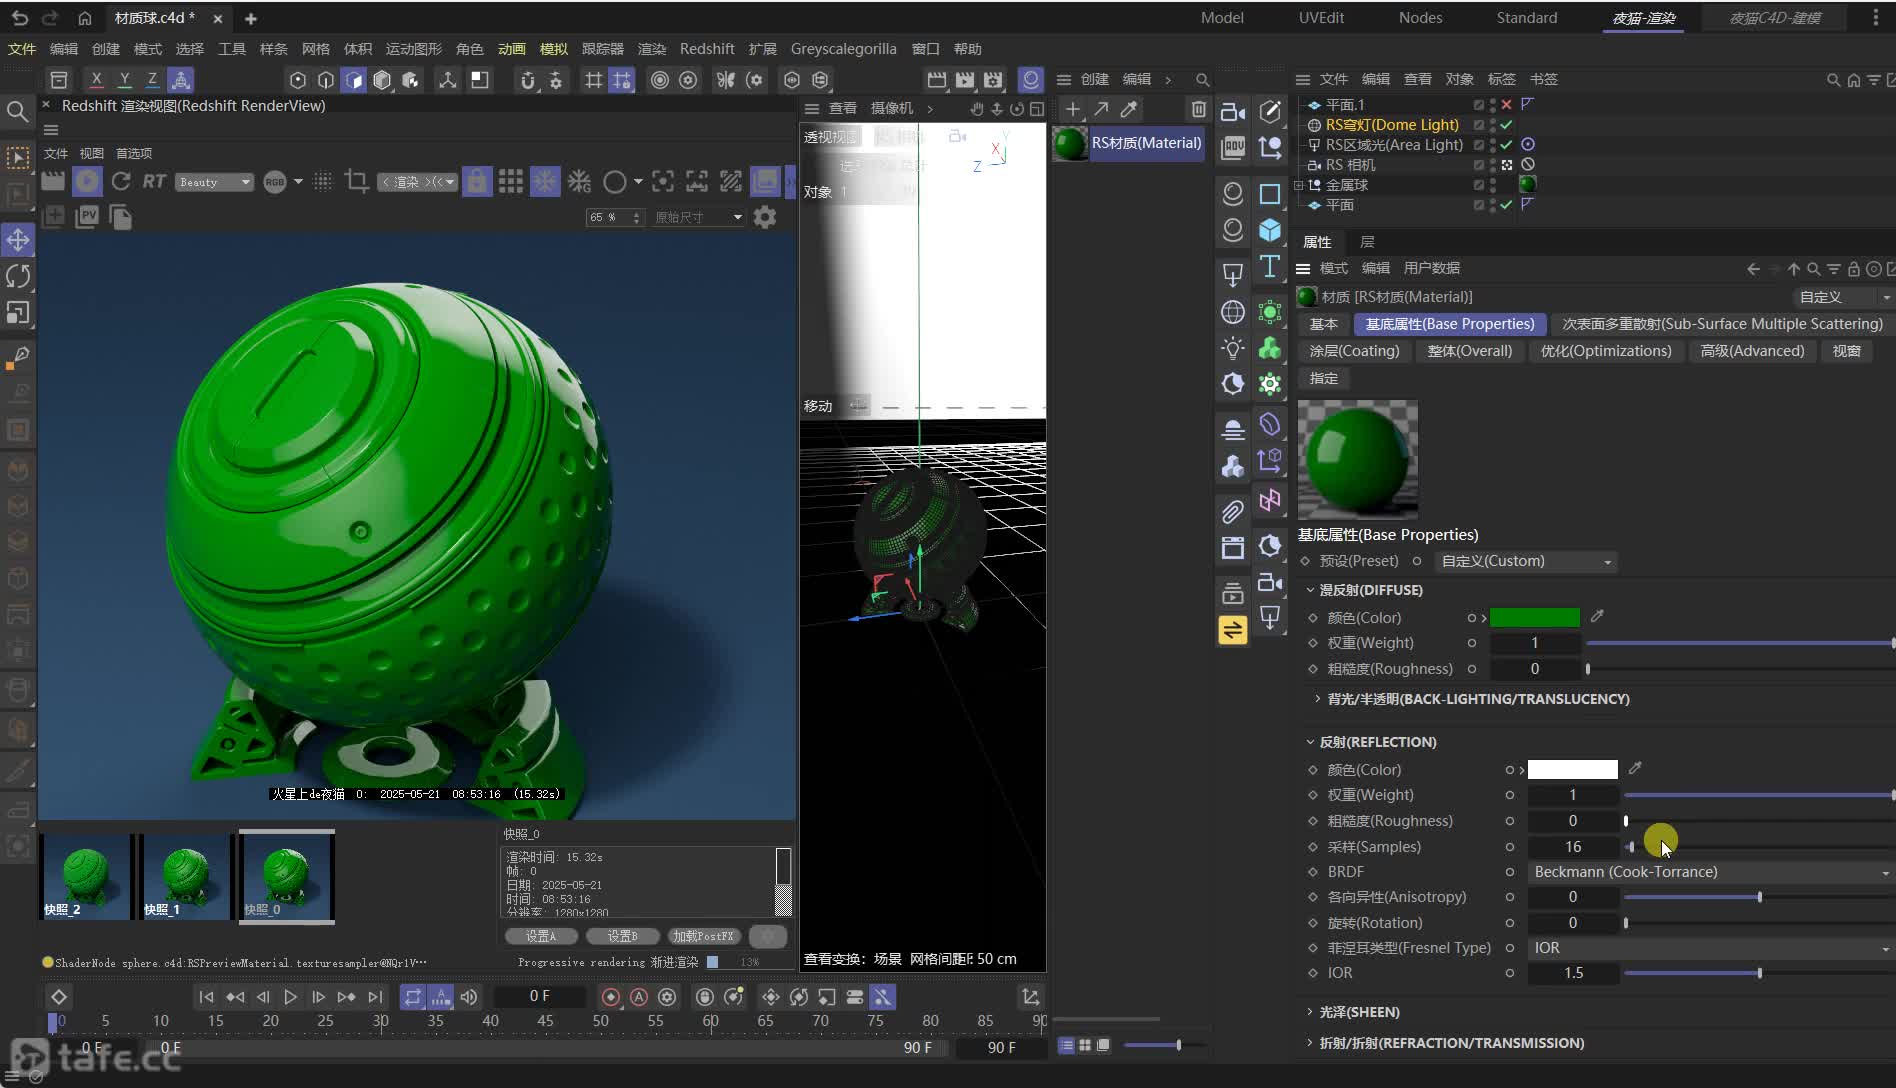This screenshot has width=1896, height=1088.
Task: Refresh the Redshift render view
Action: (x=121, y=181)
